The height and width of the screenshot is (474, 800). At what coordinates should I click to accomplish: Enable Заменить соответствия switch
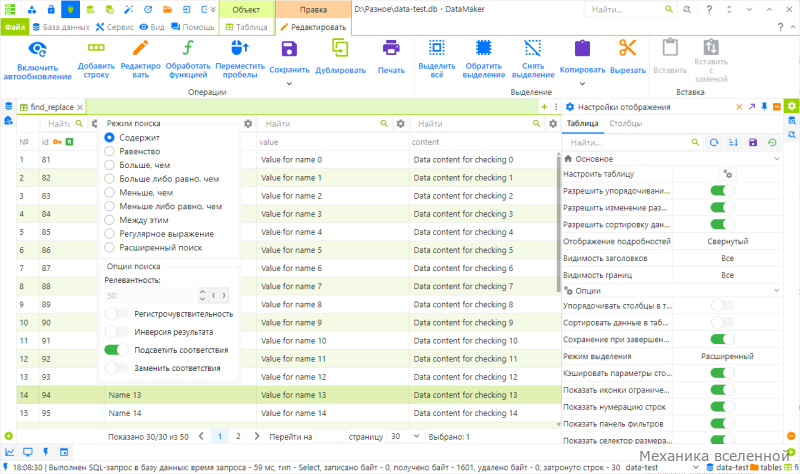pos(116,367)
